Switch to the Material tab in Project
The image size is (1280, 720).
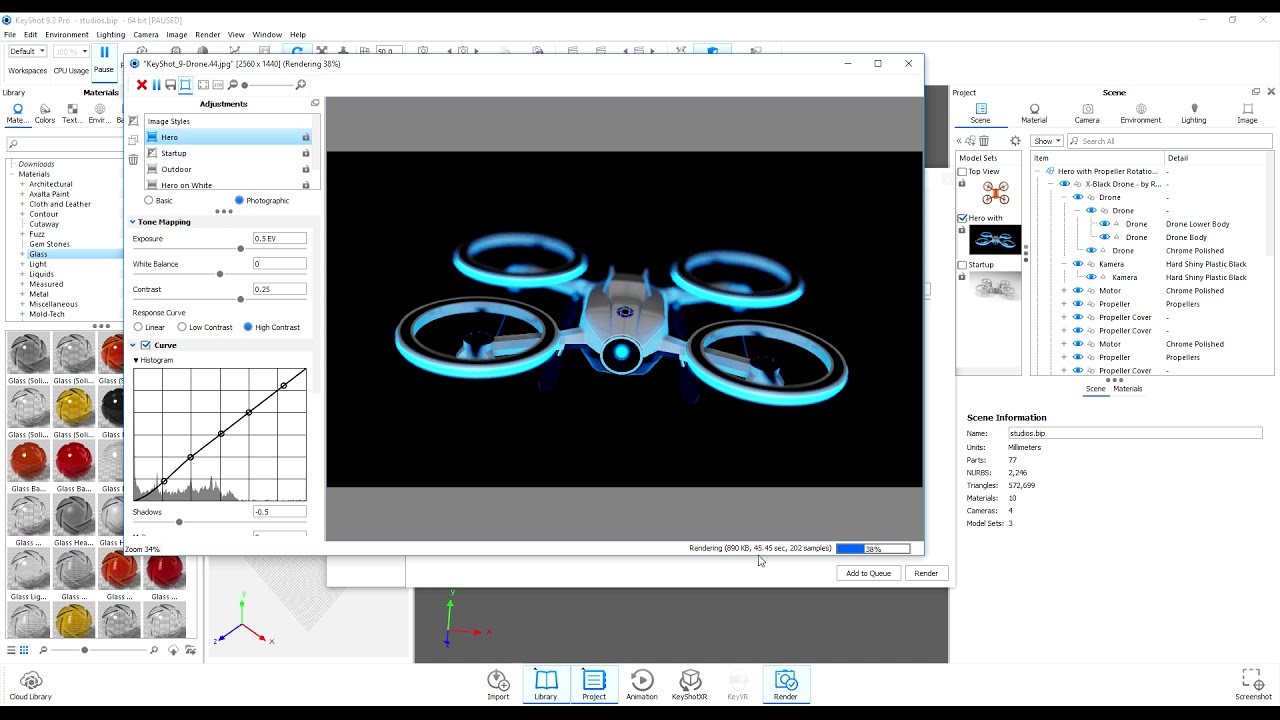coord(1034,114)
